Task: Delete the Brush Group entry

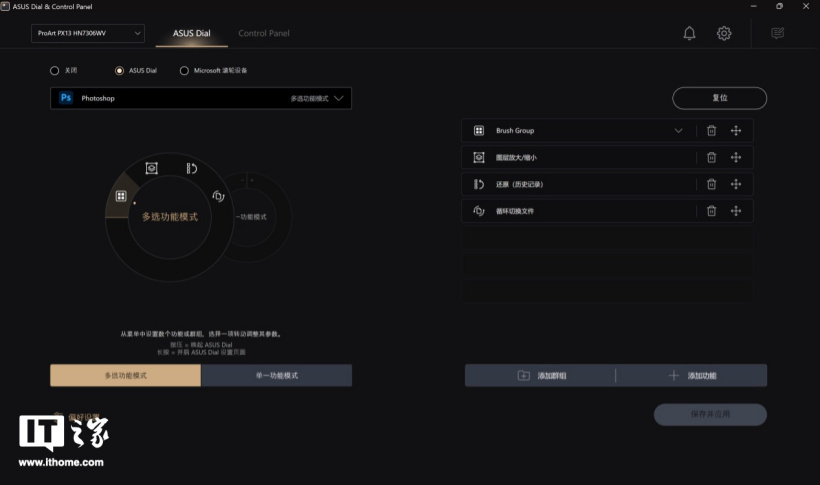Action: (711, 131)
